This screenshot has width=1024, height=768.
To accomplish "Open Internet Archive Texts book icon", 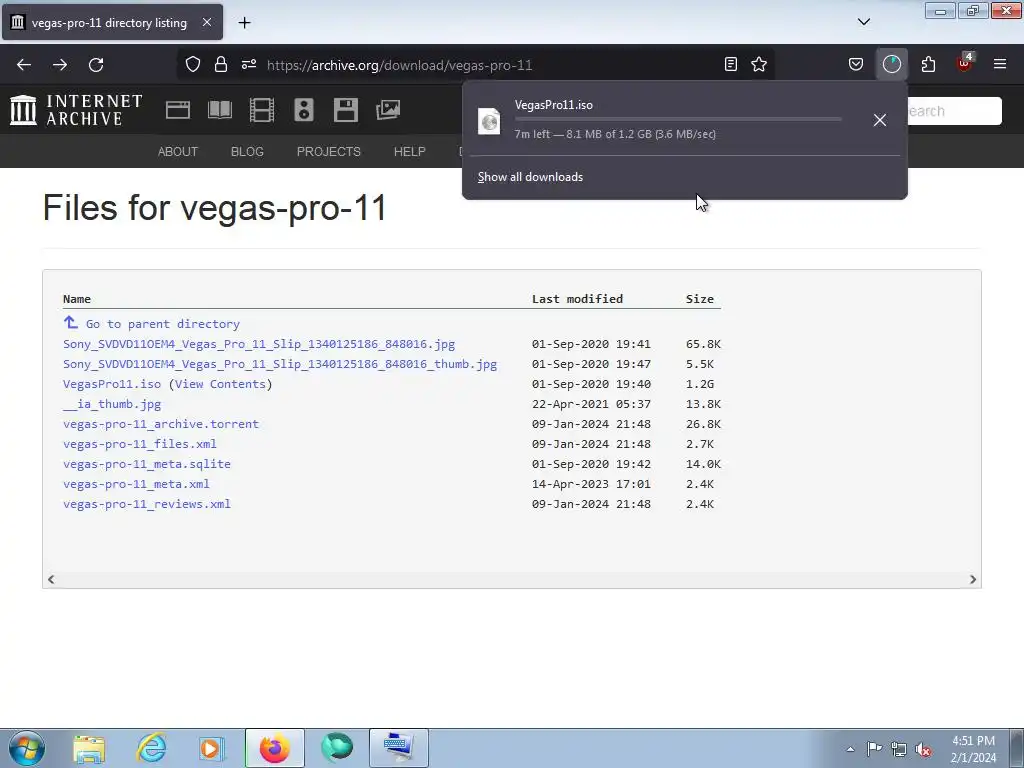I will [219, 110].
